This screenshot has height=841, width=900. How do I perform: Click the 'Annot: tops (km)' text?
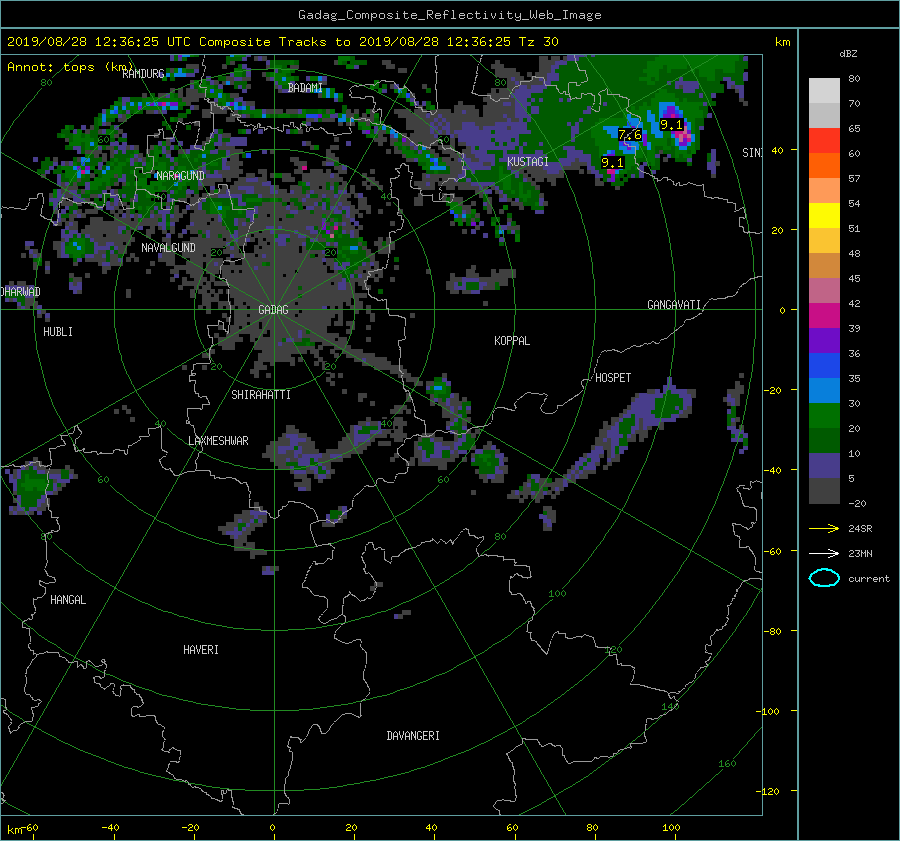coord(70,67)
